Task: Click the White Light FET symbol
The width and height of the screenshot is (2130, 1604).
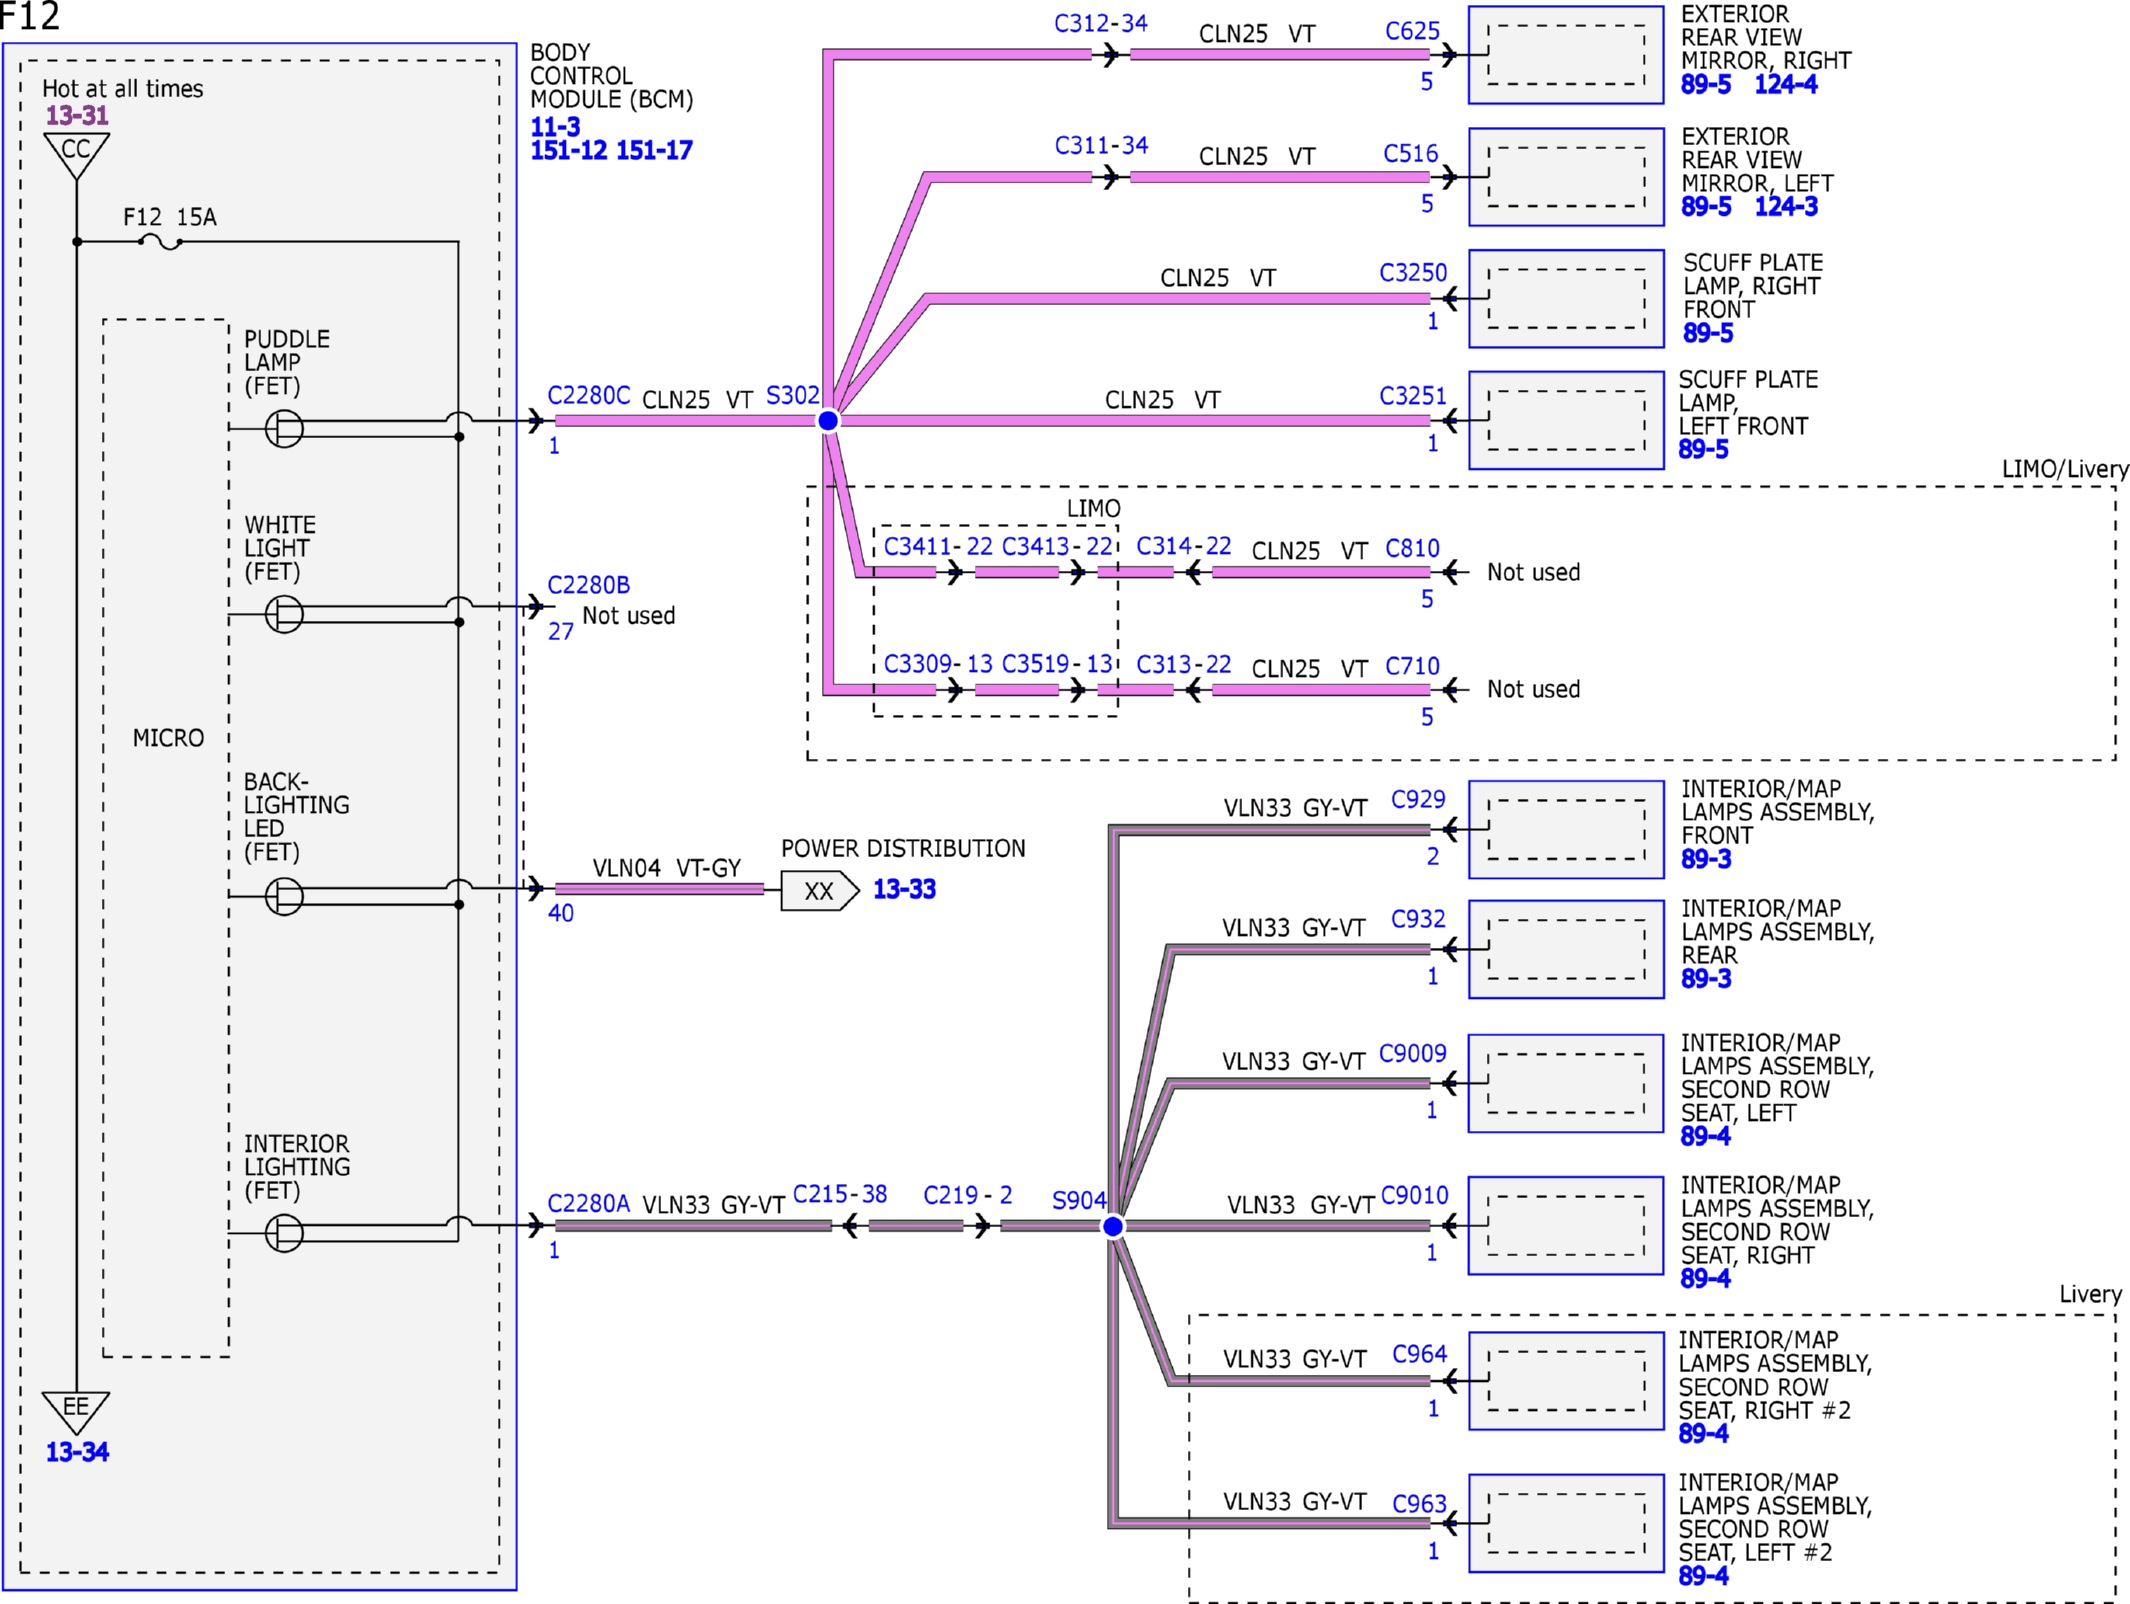Action: (284, 614)
